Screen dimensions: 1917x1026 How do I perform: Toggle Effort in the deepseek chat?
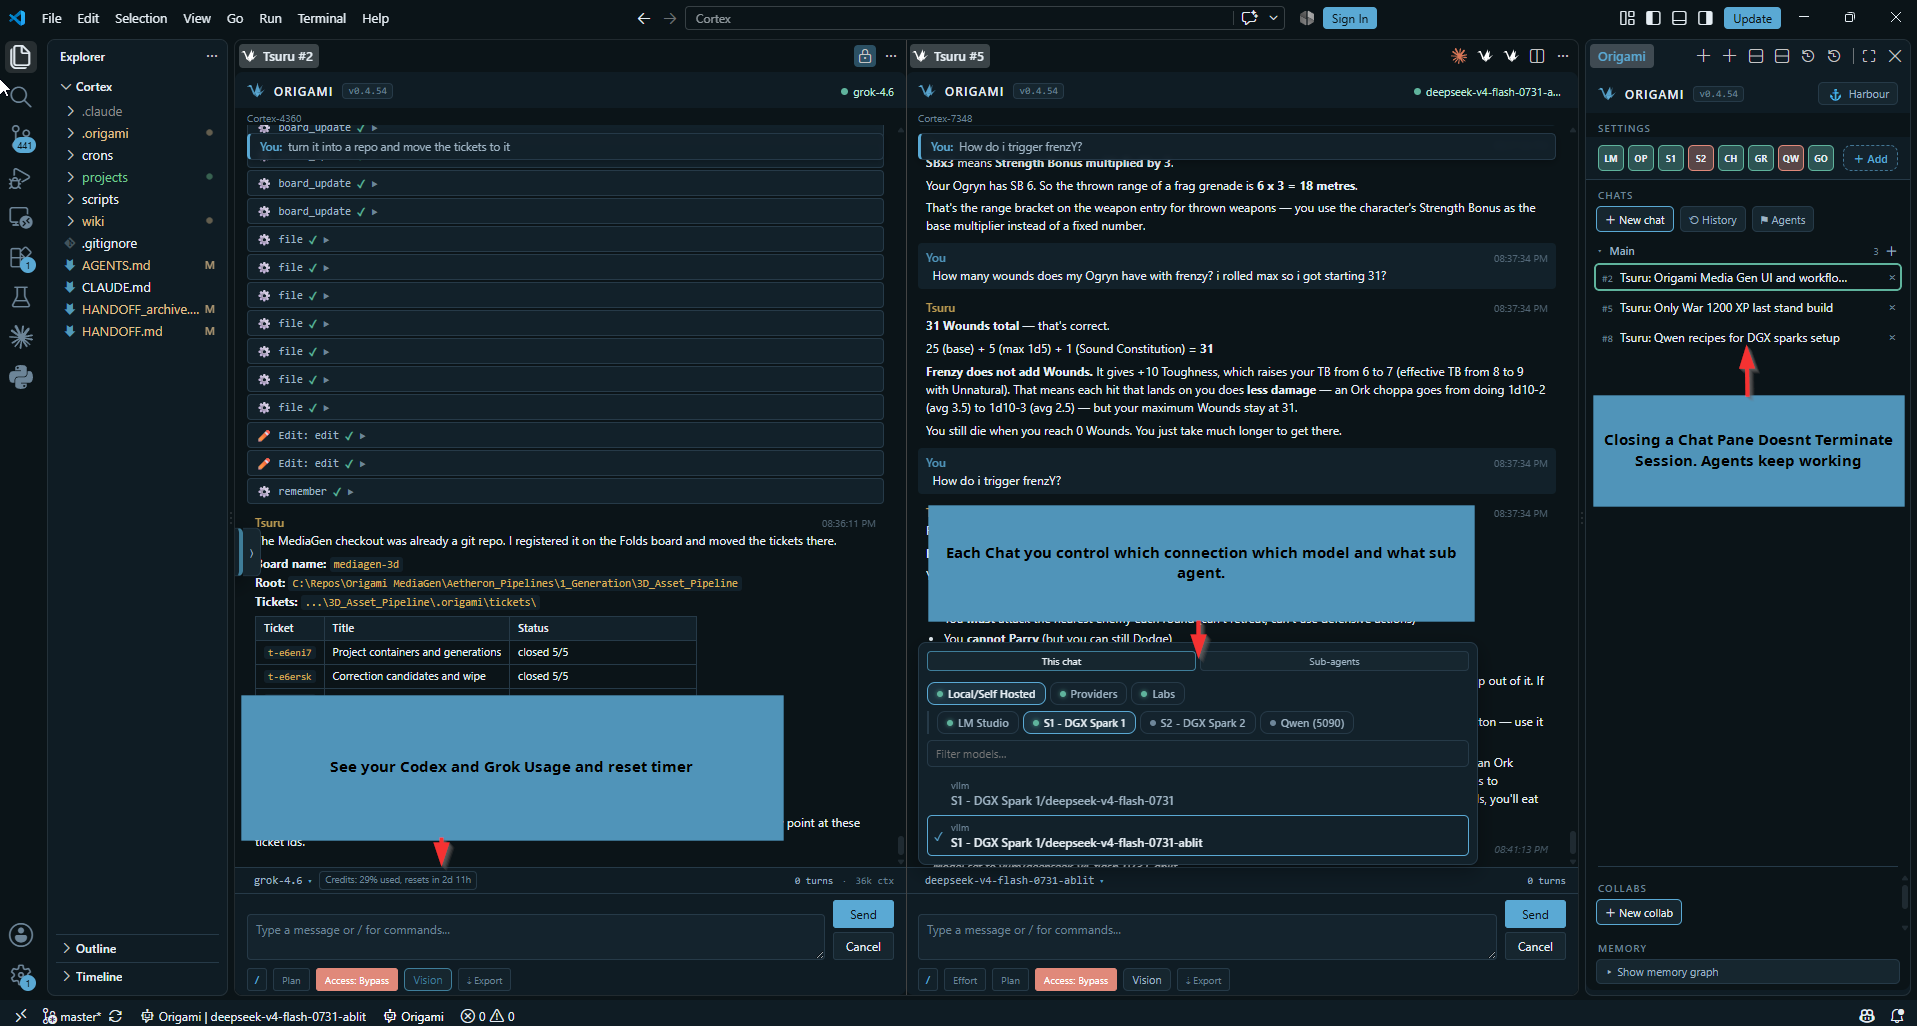click(x=965, y=980)
